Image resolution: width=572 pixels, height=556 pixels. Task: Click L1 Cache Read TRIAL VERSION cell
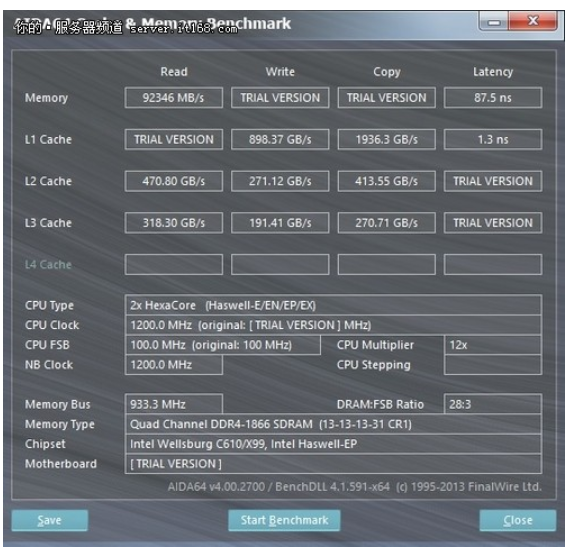pos(174,139)
